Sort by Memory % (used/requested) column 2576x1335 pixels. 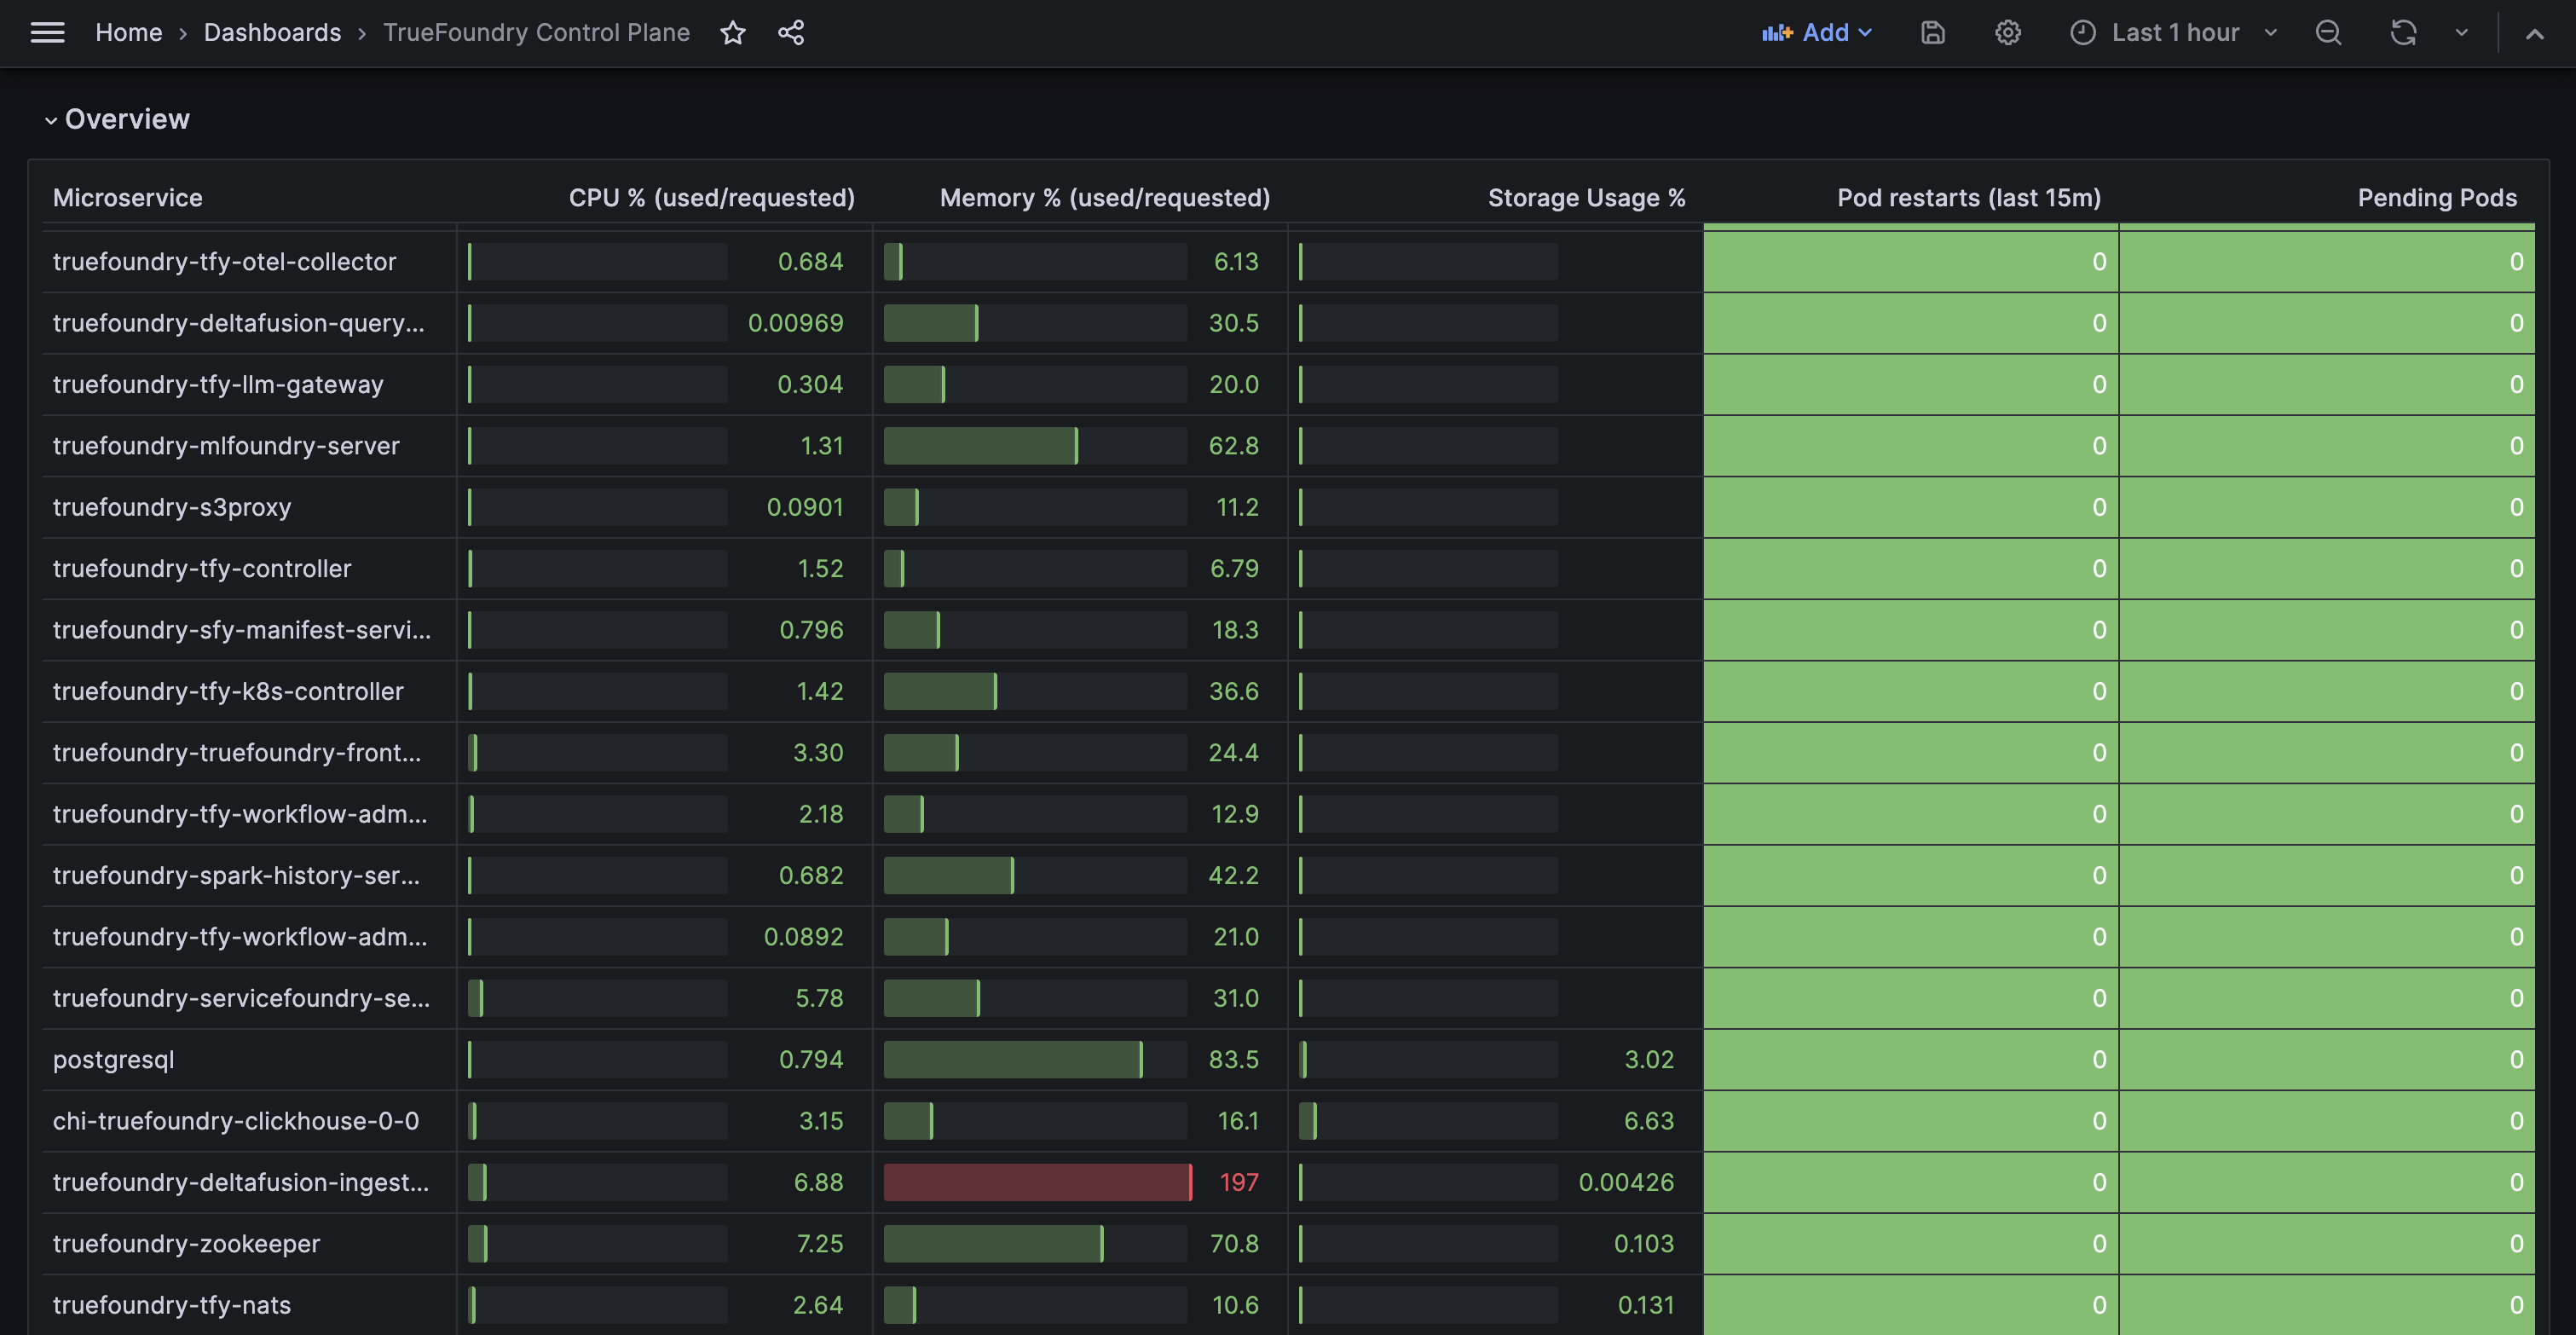pyautogui.click(x=1105, y=198)
